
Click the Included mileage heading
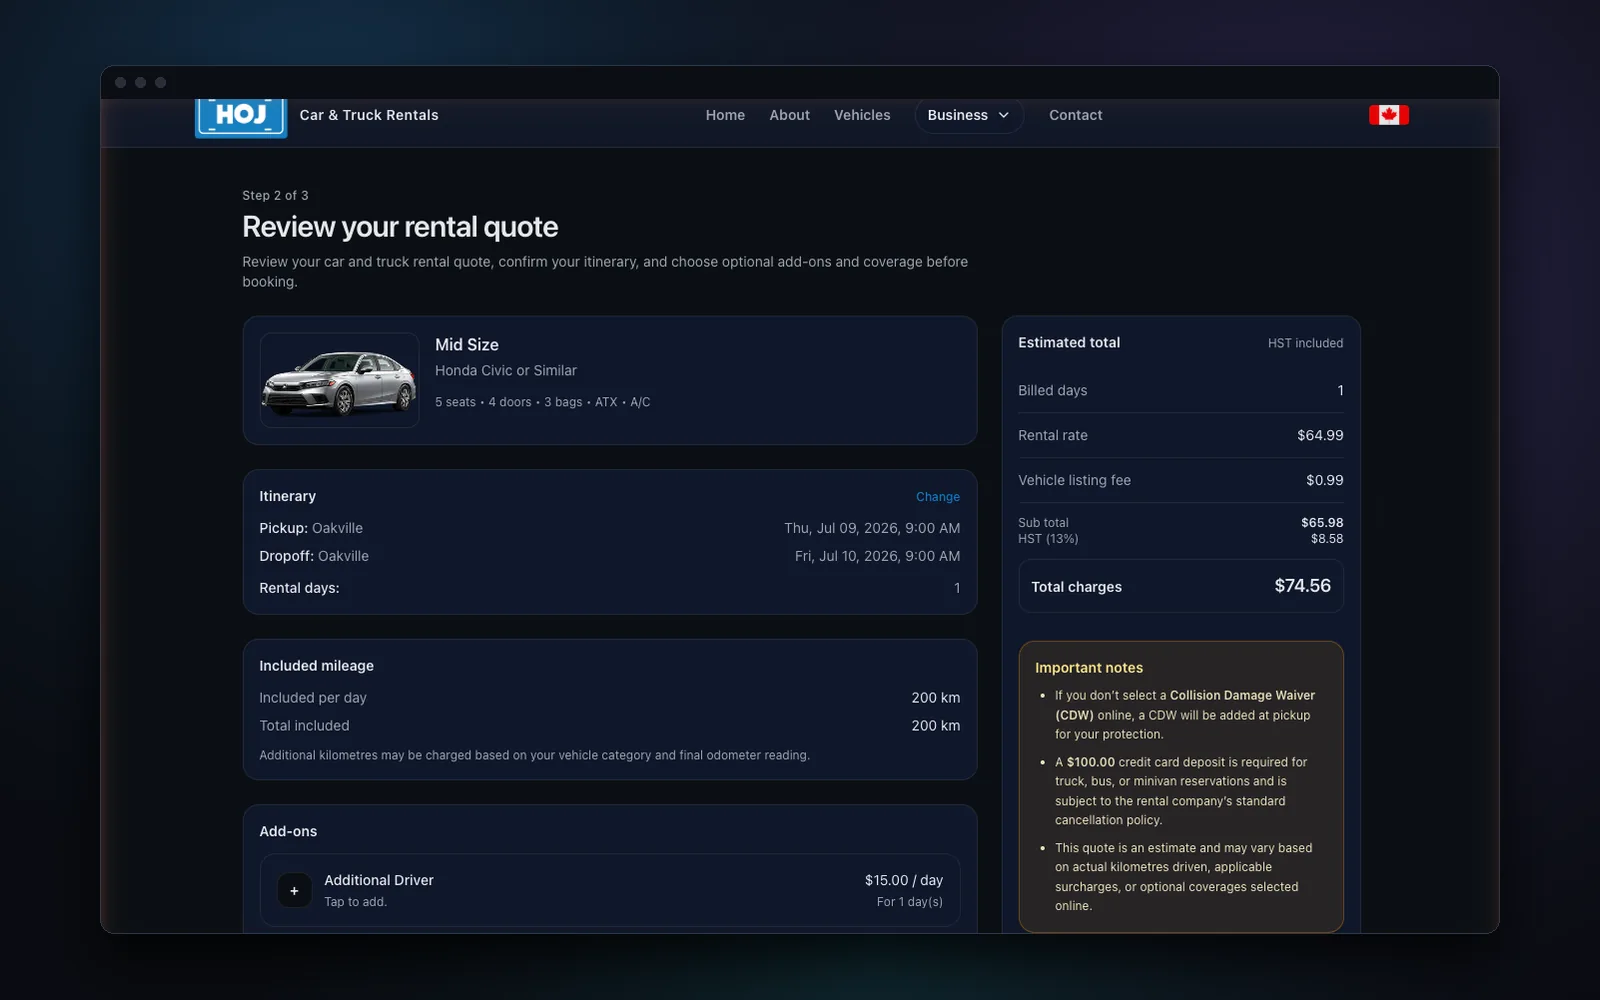point(316,666)
